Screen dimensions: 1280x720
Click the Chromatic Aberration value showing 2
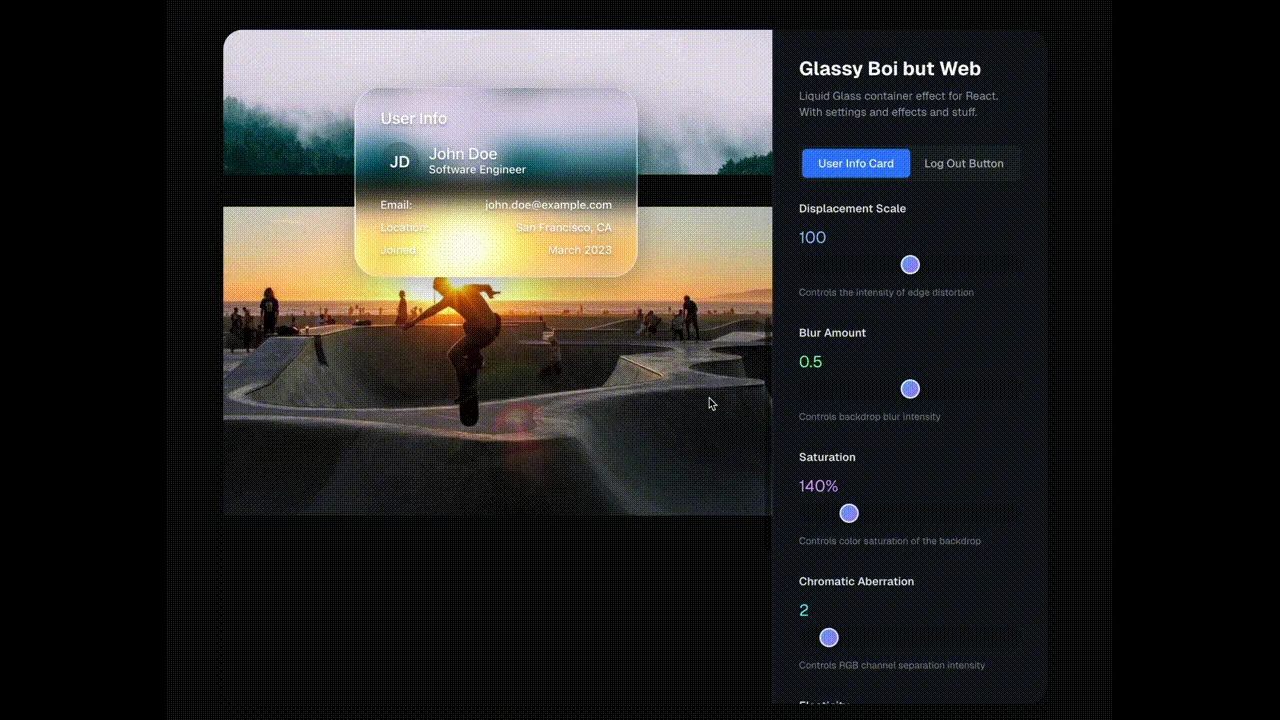[x=804, y=610]
